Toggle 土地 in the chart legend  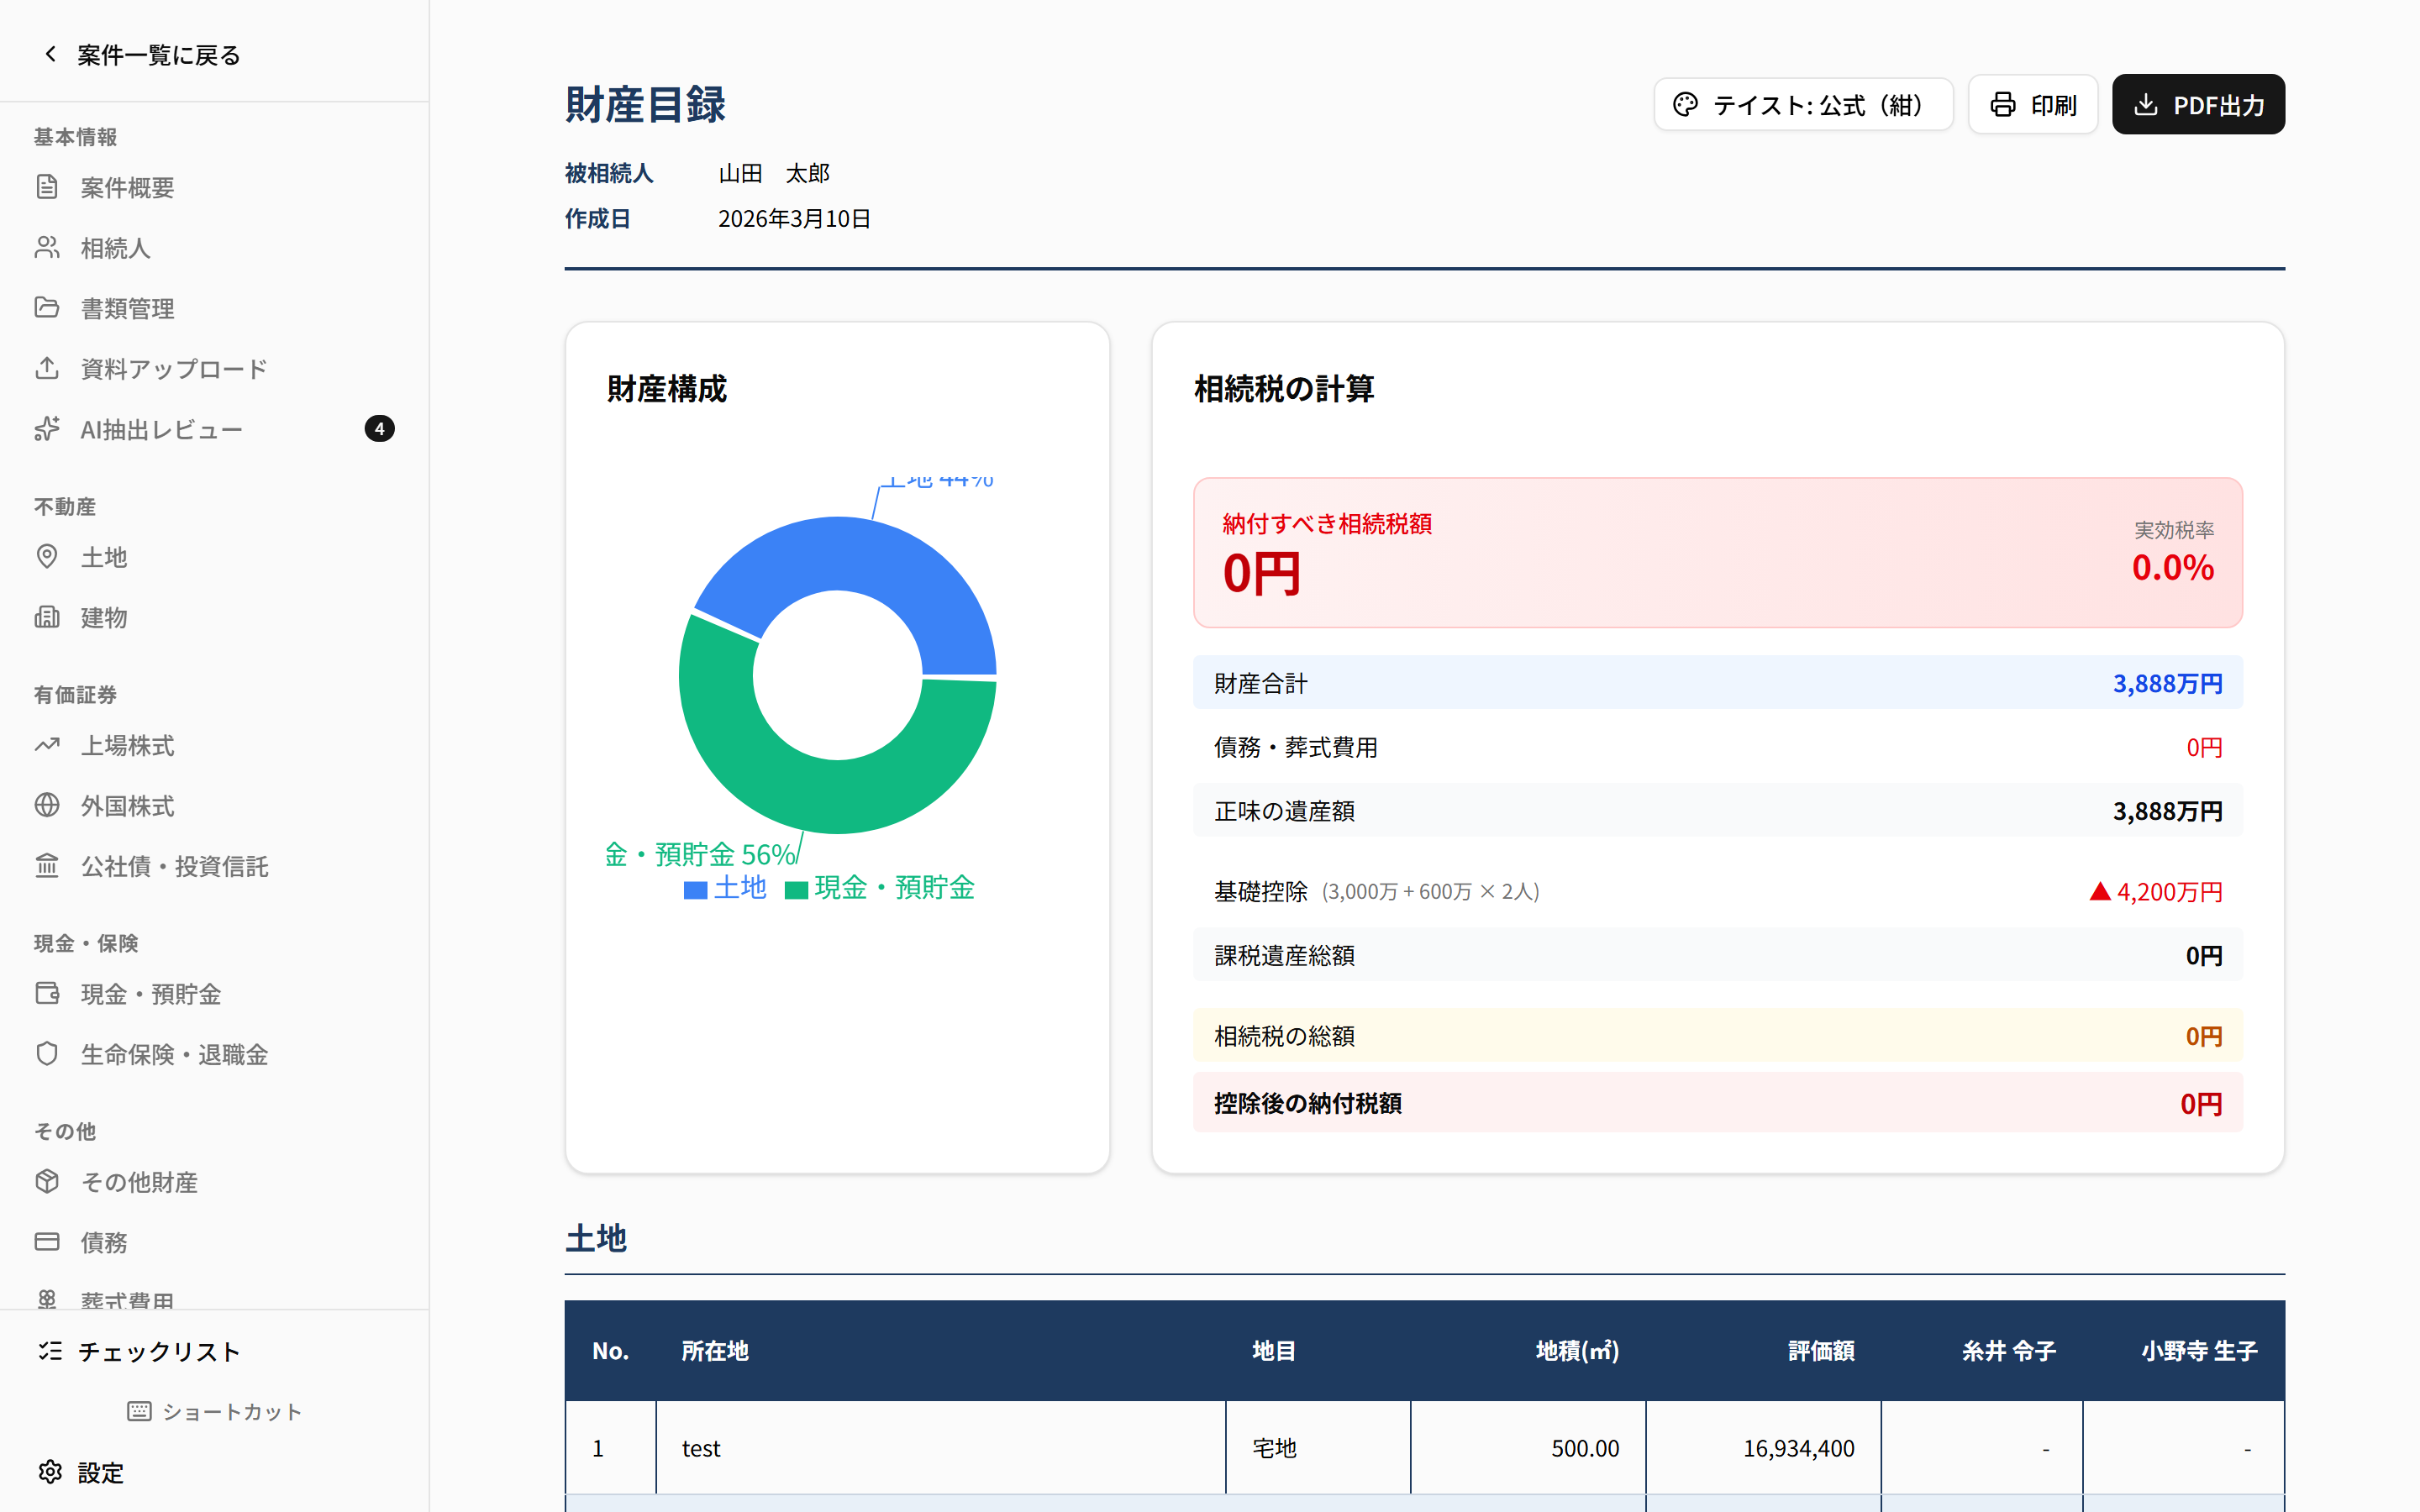724,888
